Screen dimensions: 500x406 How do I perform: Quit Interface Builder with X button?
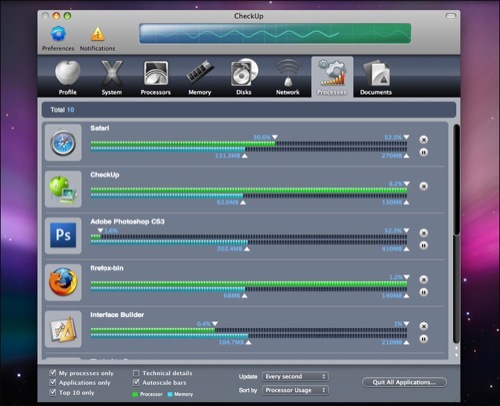pyautogui.click(x=424, y=326)
